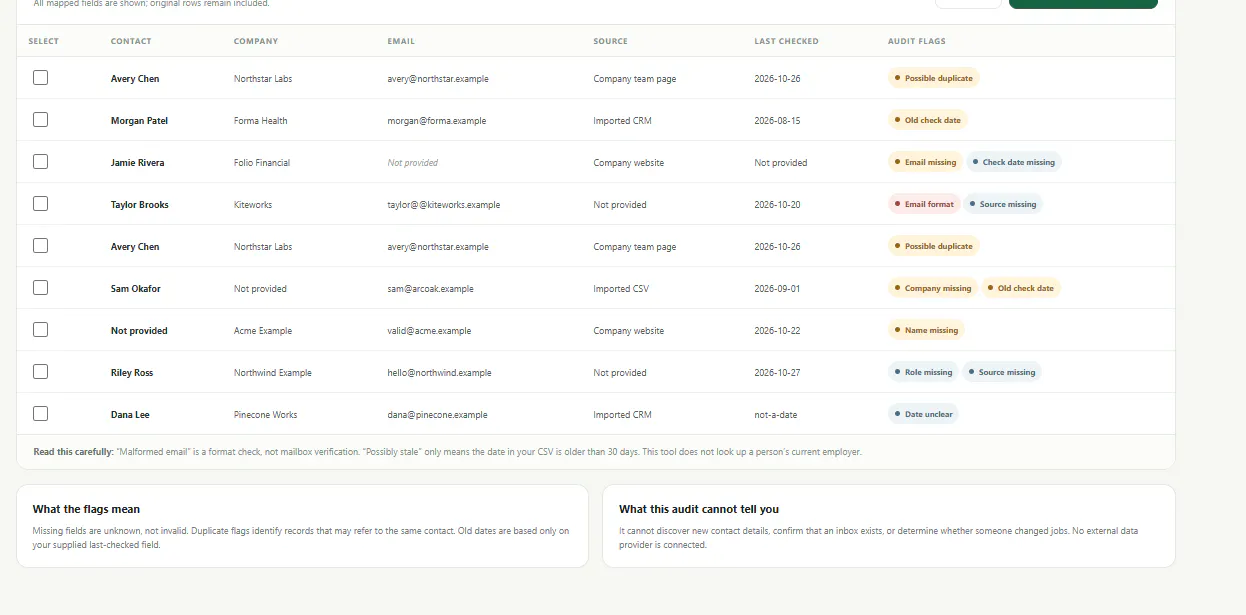Click Old check date flag for Morgan Patel
The width and height of the screenshot is (1246, 615).
pos(927,120)
